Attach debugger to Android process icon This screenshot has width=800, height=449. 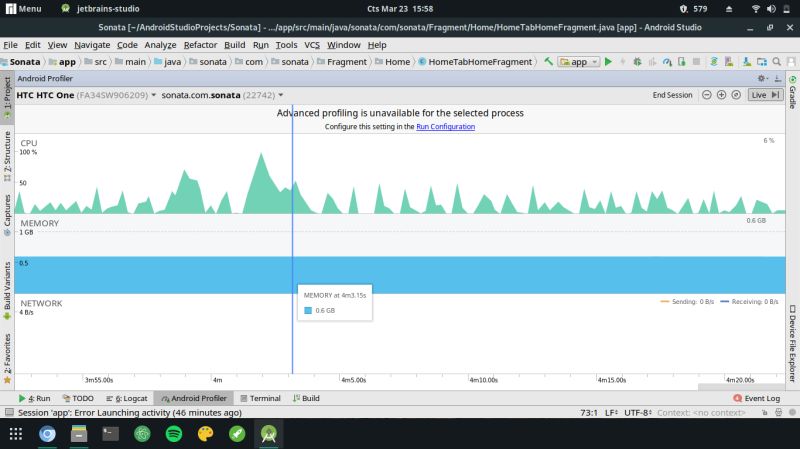tap(682, 62)
